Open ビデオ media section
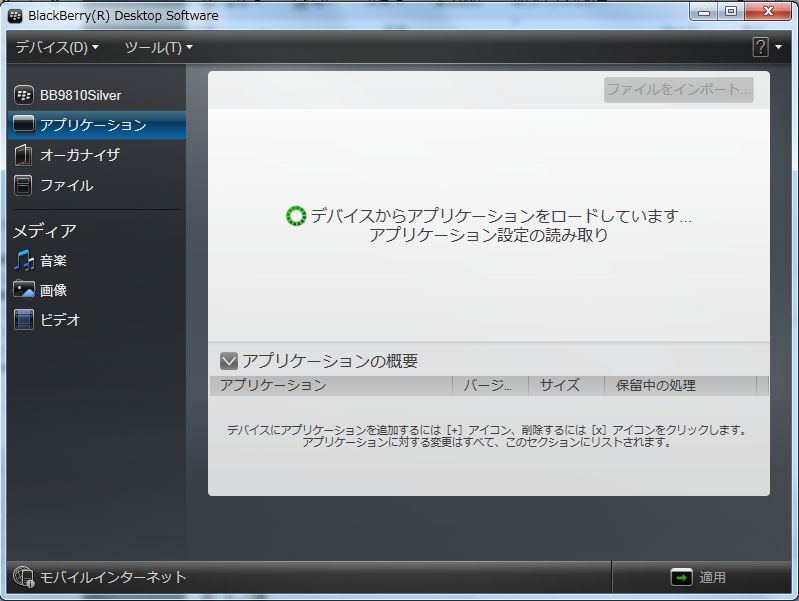The image size is (799, 601). tap(97, 320)
